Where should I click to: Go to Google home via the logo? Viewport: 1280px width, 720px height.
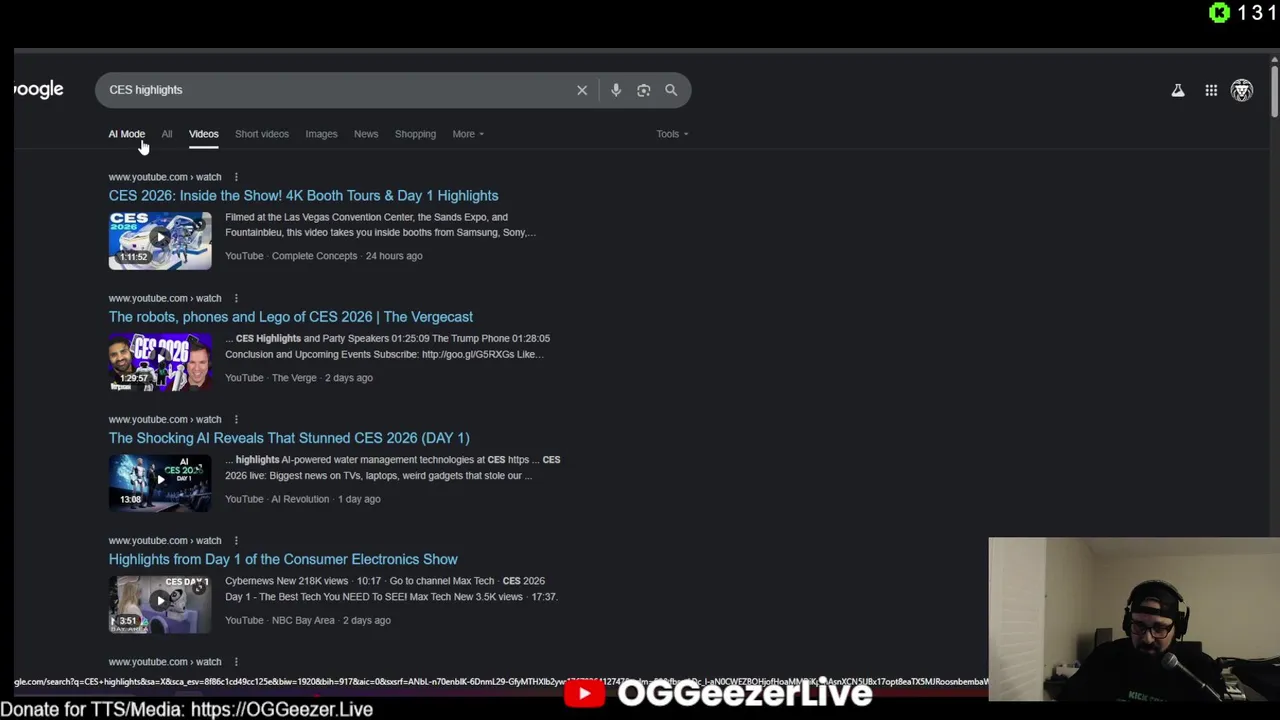coord(39,90)
